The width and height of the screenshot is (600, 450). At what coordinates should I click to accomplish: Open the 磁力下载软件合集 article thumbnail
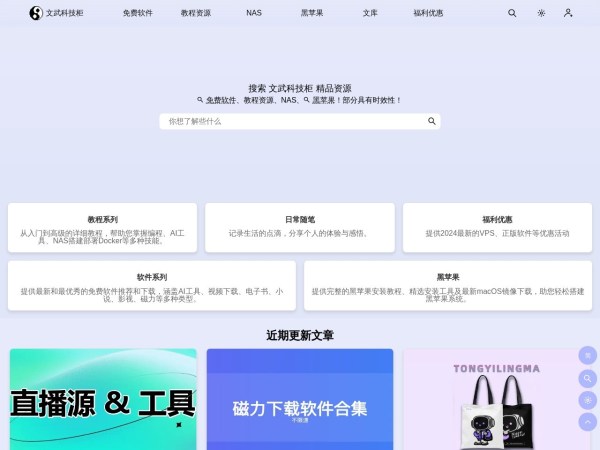300,400
